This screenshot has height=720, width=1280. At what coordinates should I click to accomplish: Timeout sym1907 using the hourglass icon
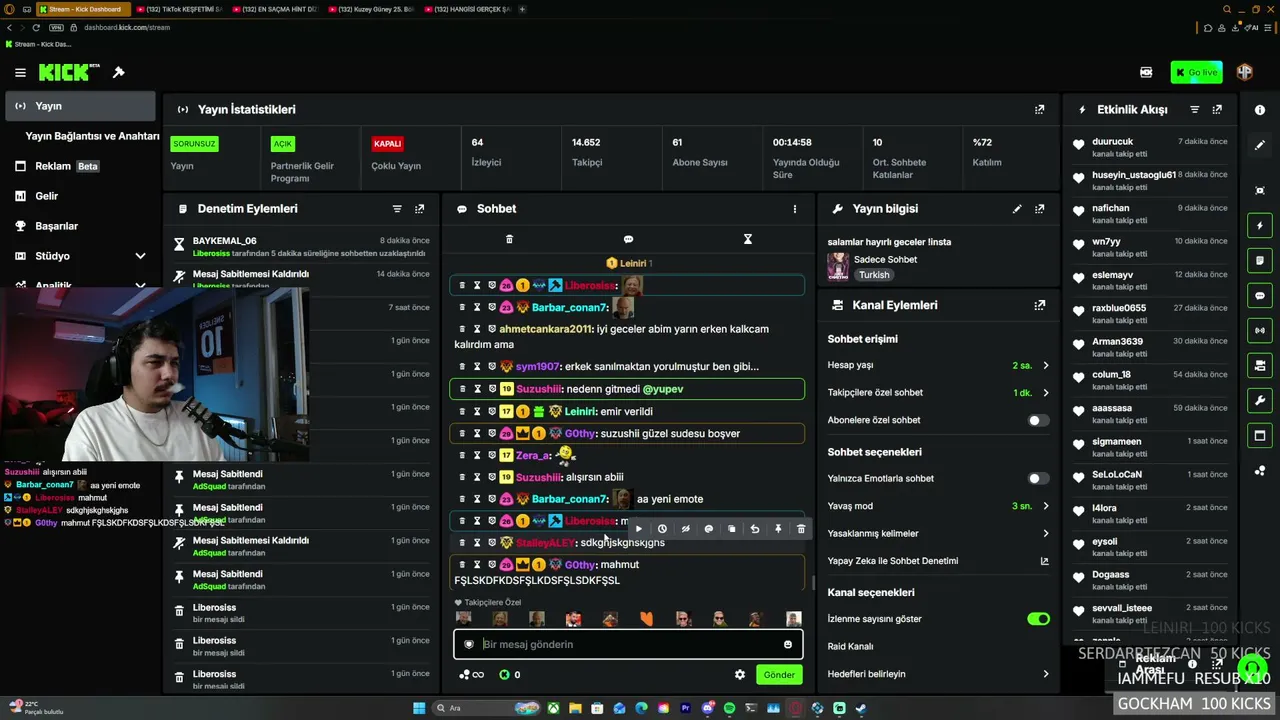point(477,367)
